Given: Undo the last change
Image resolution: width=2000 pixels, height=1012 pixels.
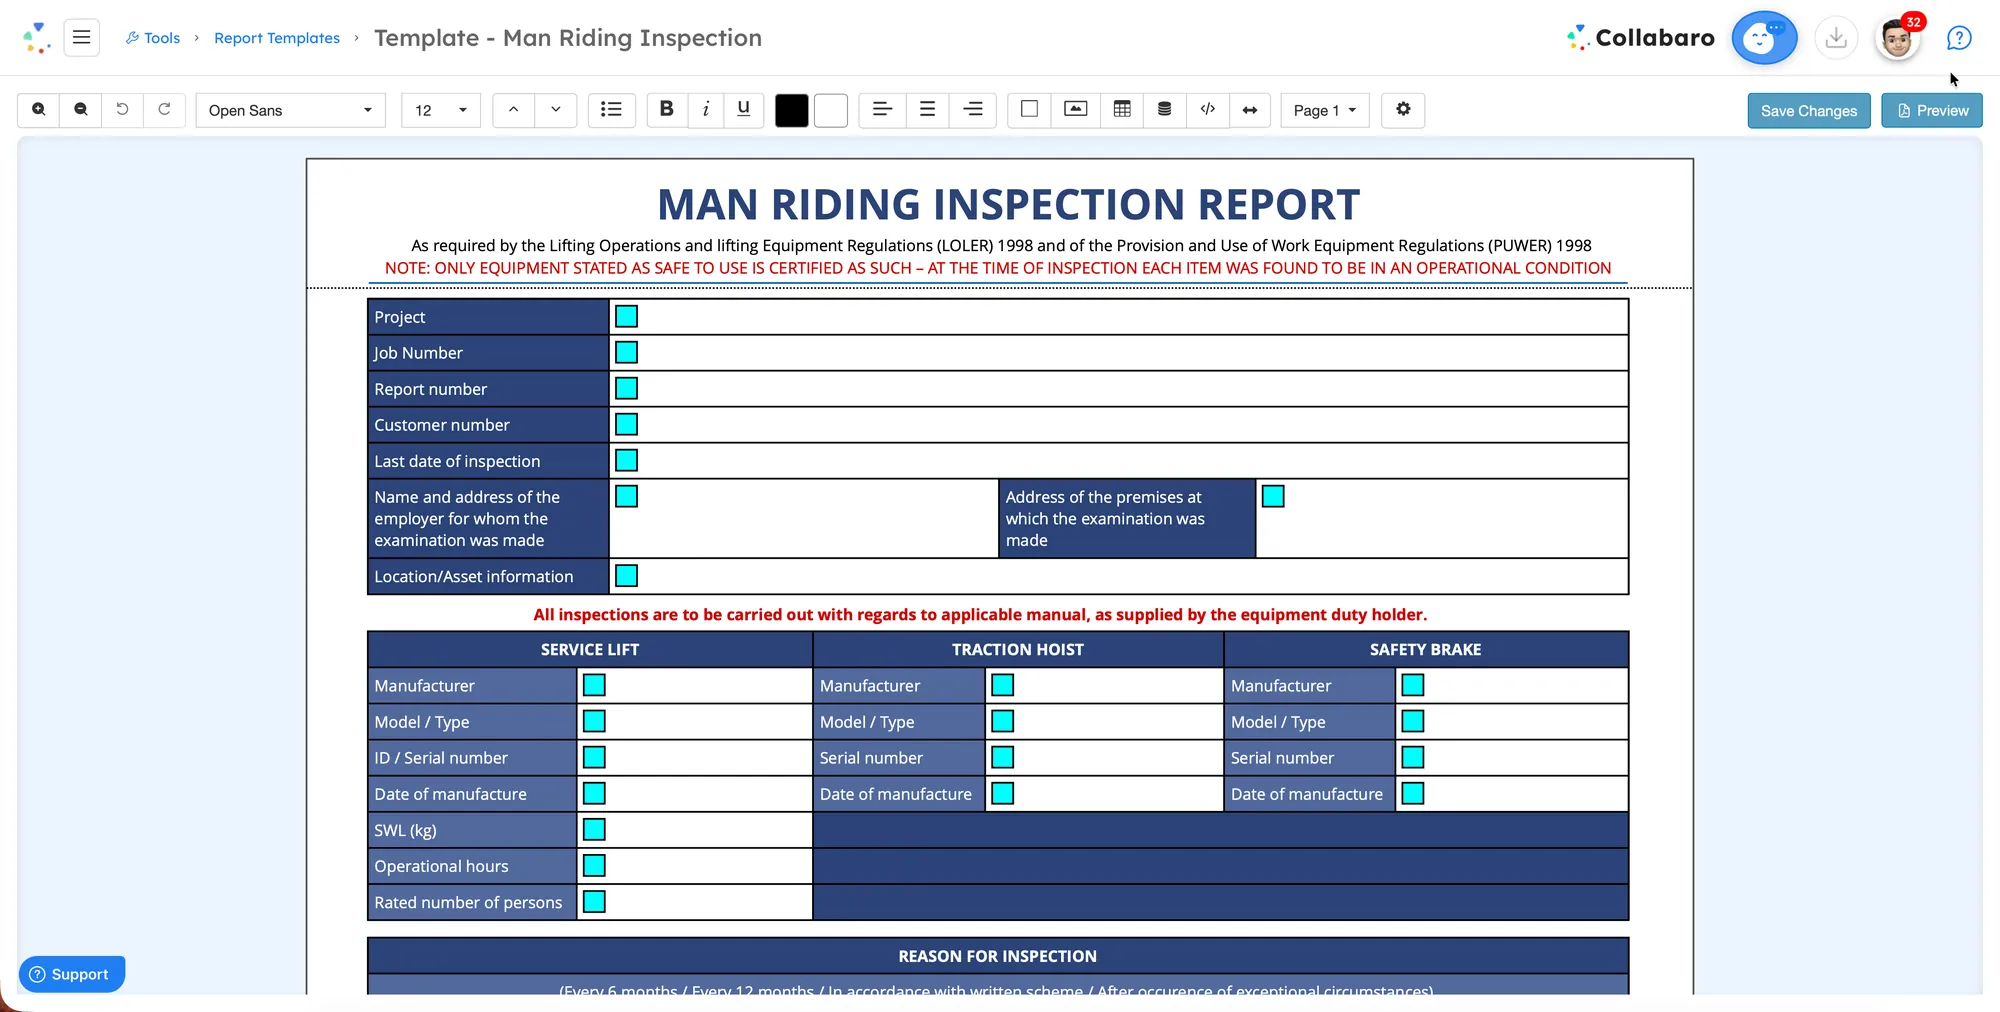Looking at the screenshot, I should [122, 110].
